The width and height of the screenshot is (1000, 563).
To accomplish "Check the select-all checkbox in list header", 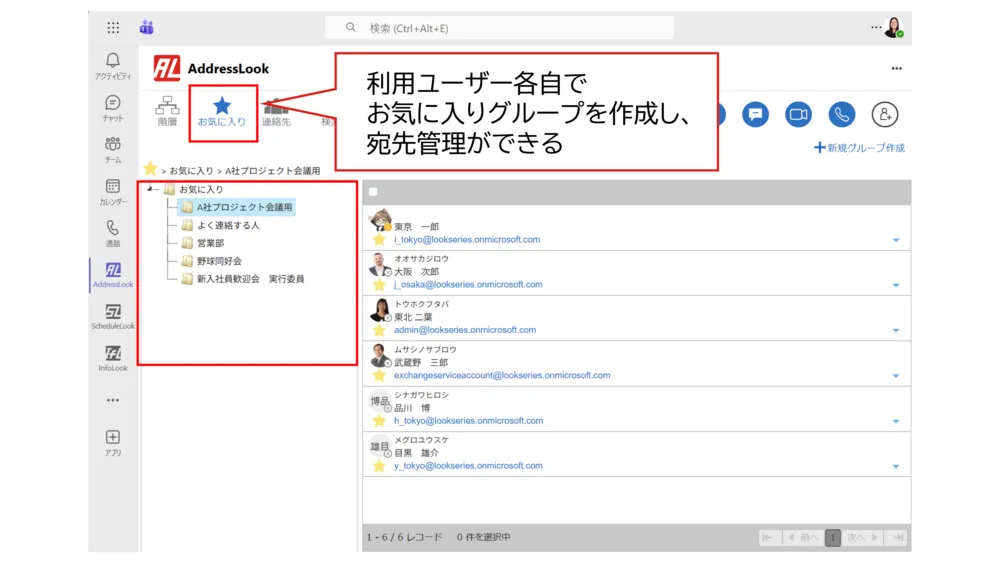I will click(x=373, y=191).
